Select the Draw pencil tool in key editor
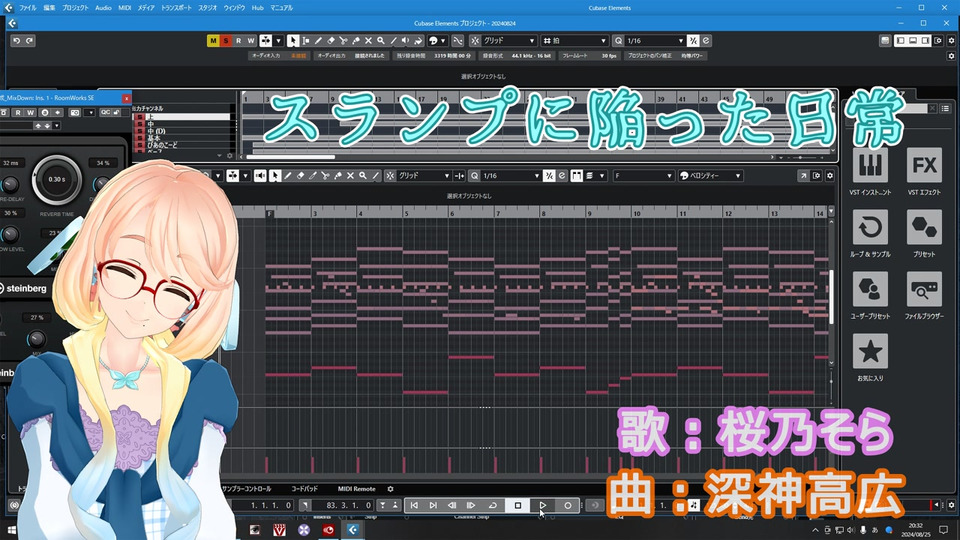Viewport: 960px width, 540px height. click(288, 176)
